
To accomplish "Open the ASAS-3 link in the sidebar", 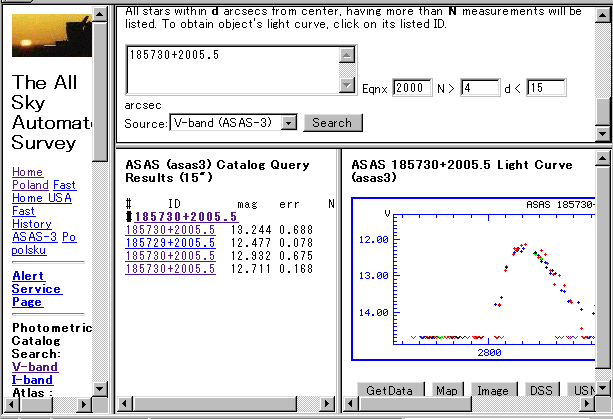I will [34, 237].
